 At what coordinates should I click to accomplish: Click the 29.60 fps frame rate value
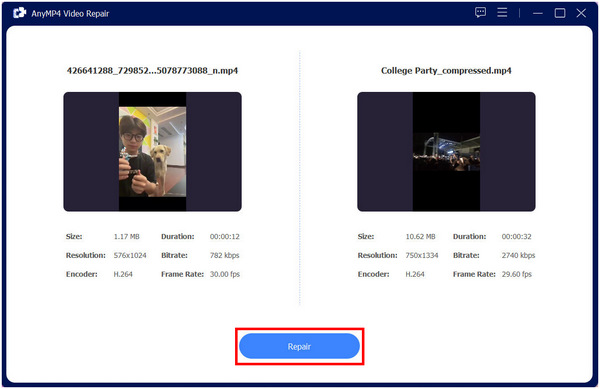click(517, 274)
